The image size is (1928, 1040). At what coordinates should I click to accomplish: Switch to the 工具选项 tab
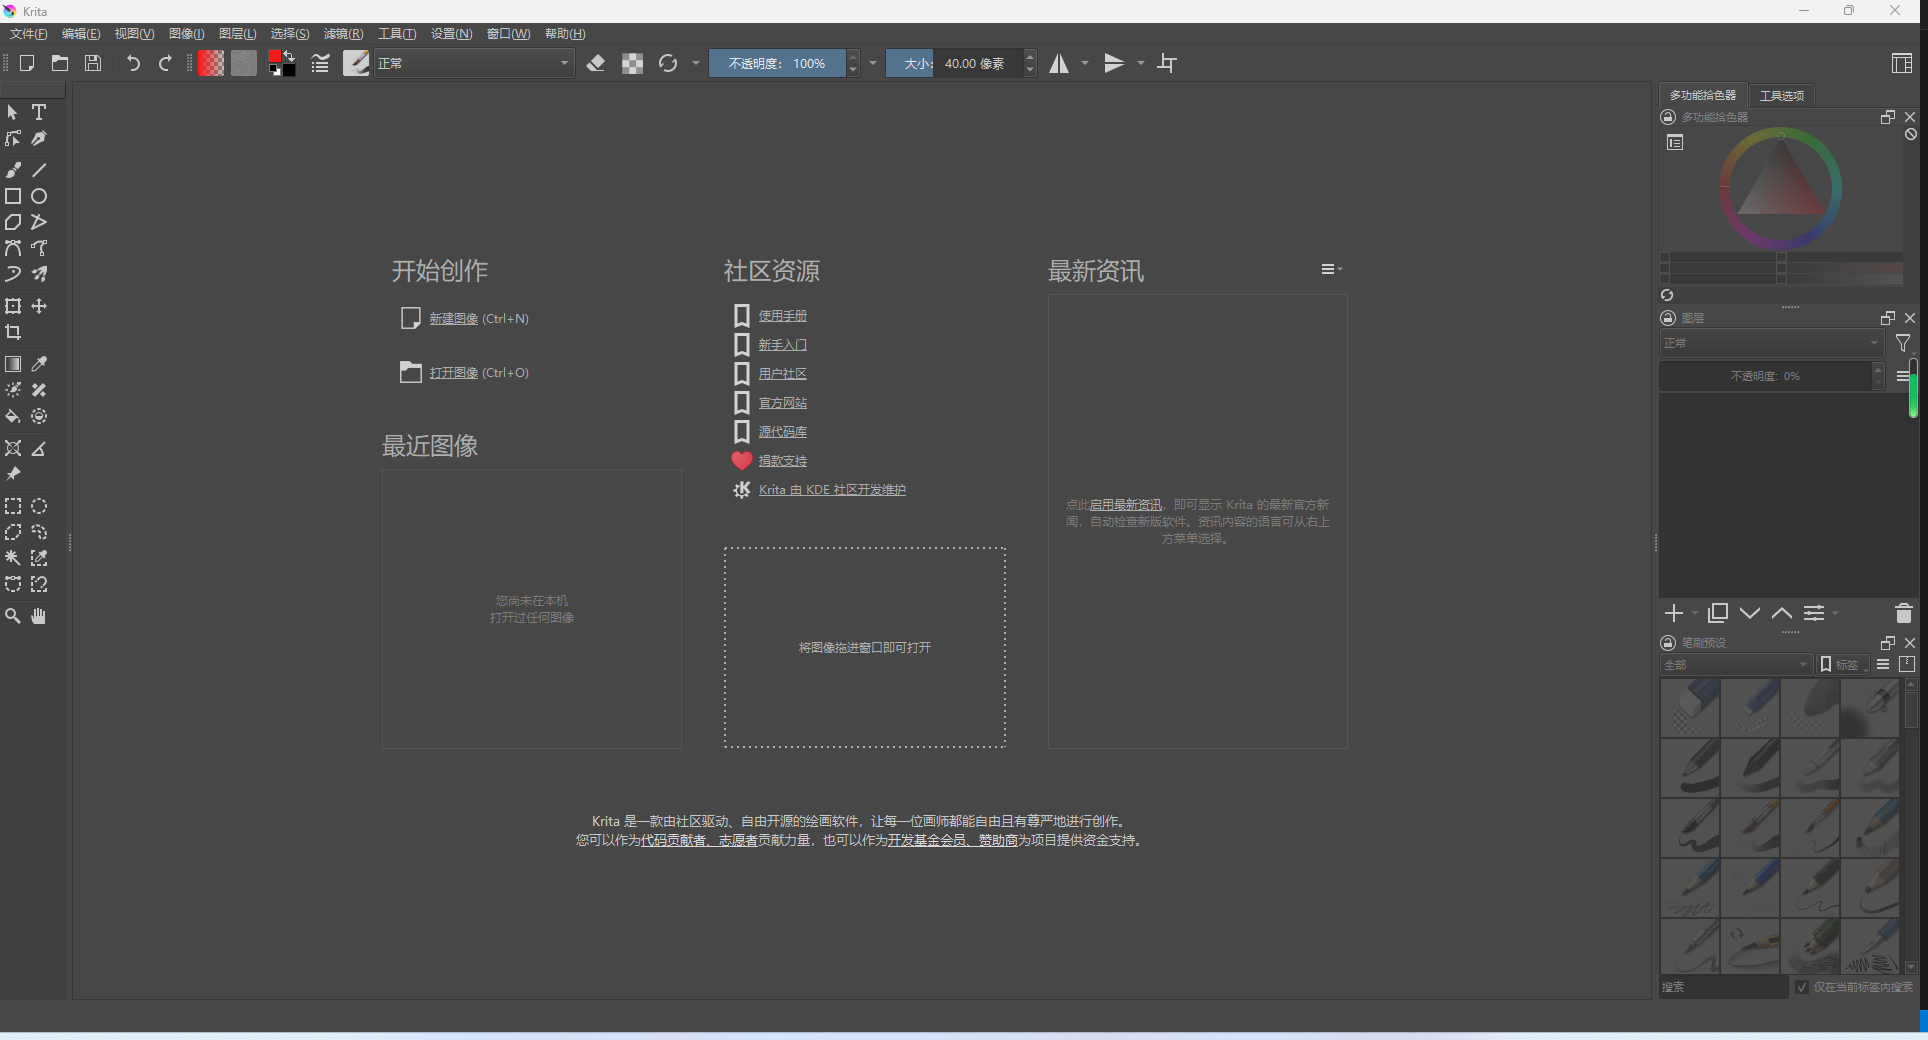coord(1781,96)
